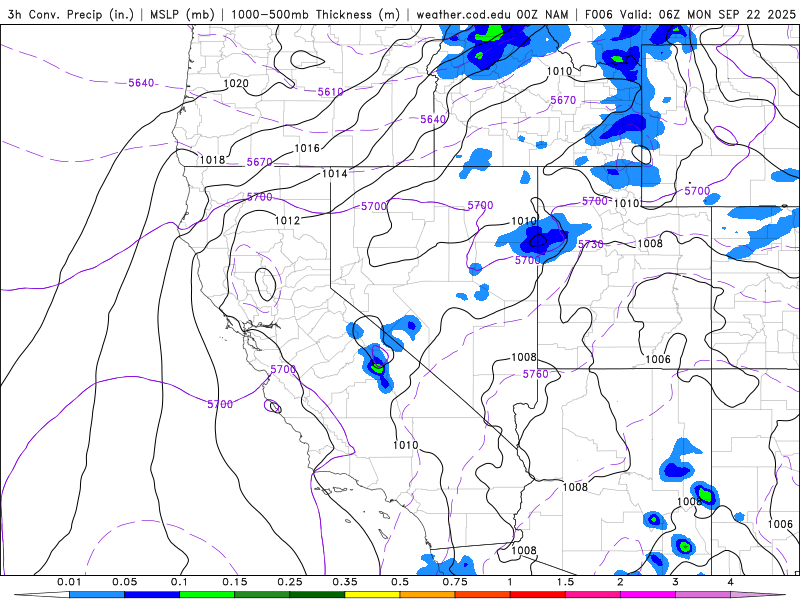Click the 1012 isobar label
The image size is (800, 600).
[x=287, y=220]
